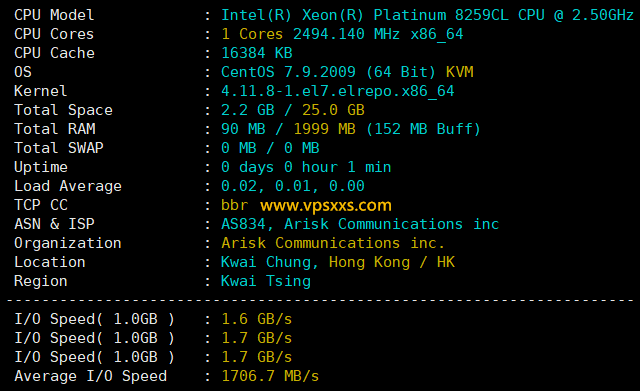Click the Total RAM value '90 MB / 1999 MB'
This screenshot has height=391, width=640.
click(288, 129)
